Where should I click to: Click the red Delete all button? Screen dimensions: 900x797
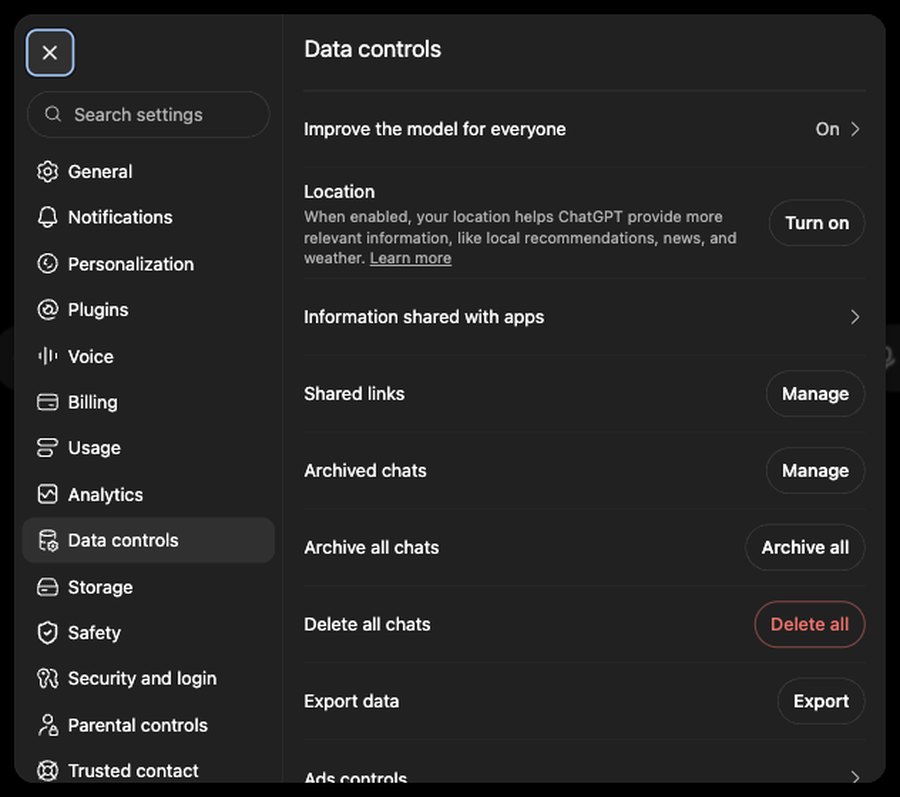click(x=809, y=624)
